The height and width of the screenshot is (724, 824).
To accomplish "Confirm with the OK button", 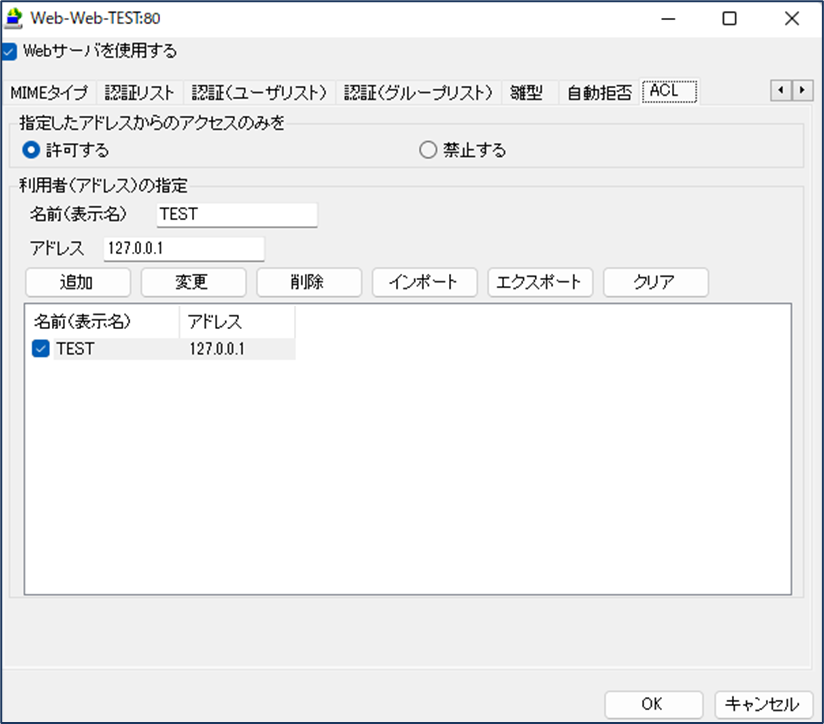I will [653, 704].
